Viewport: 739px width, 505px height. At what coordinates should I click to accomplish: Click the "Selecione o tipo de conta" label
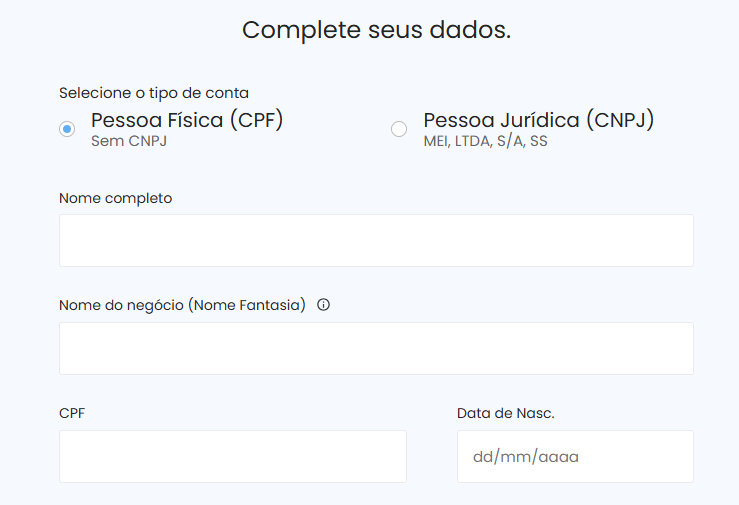pos(154,93)
